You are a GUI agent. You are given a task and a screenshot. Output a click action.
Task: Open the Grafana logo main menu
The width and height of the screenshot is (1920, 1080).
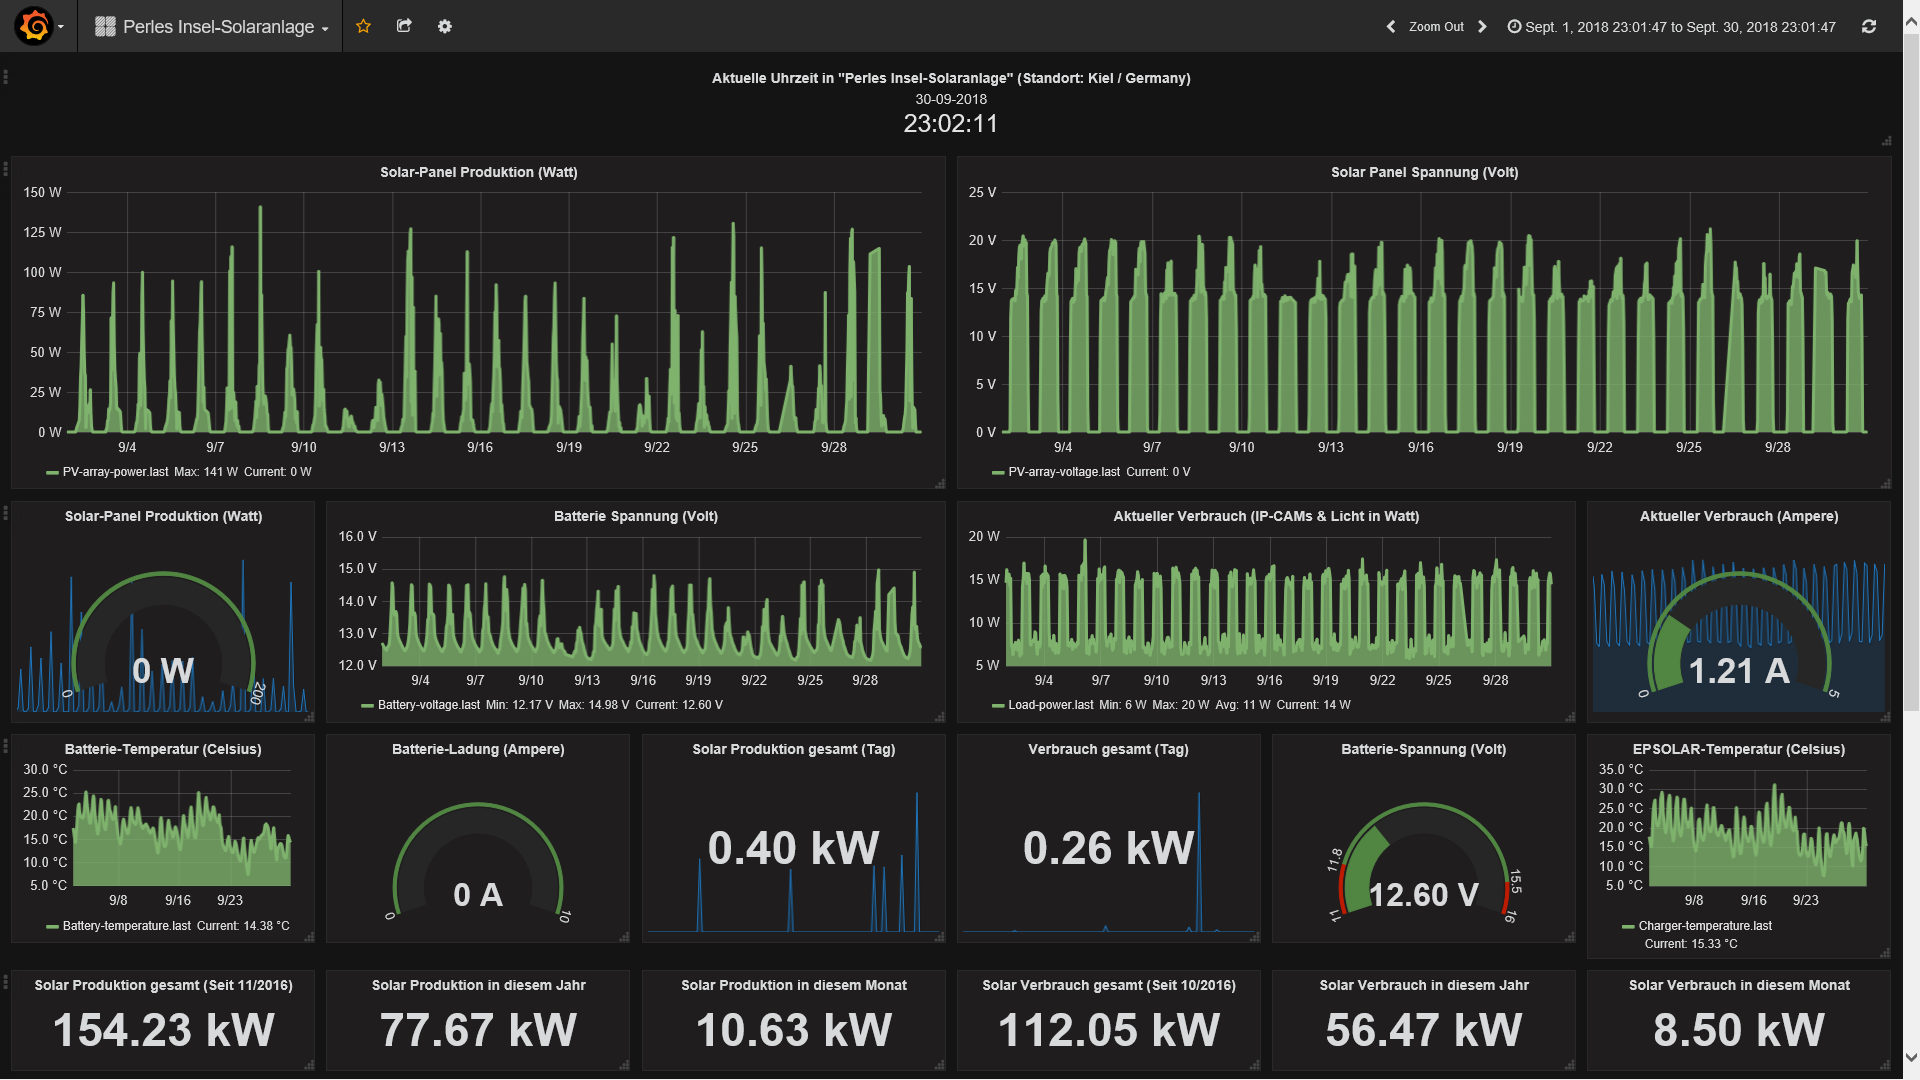click(x=34, y=26)
